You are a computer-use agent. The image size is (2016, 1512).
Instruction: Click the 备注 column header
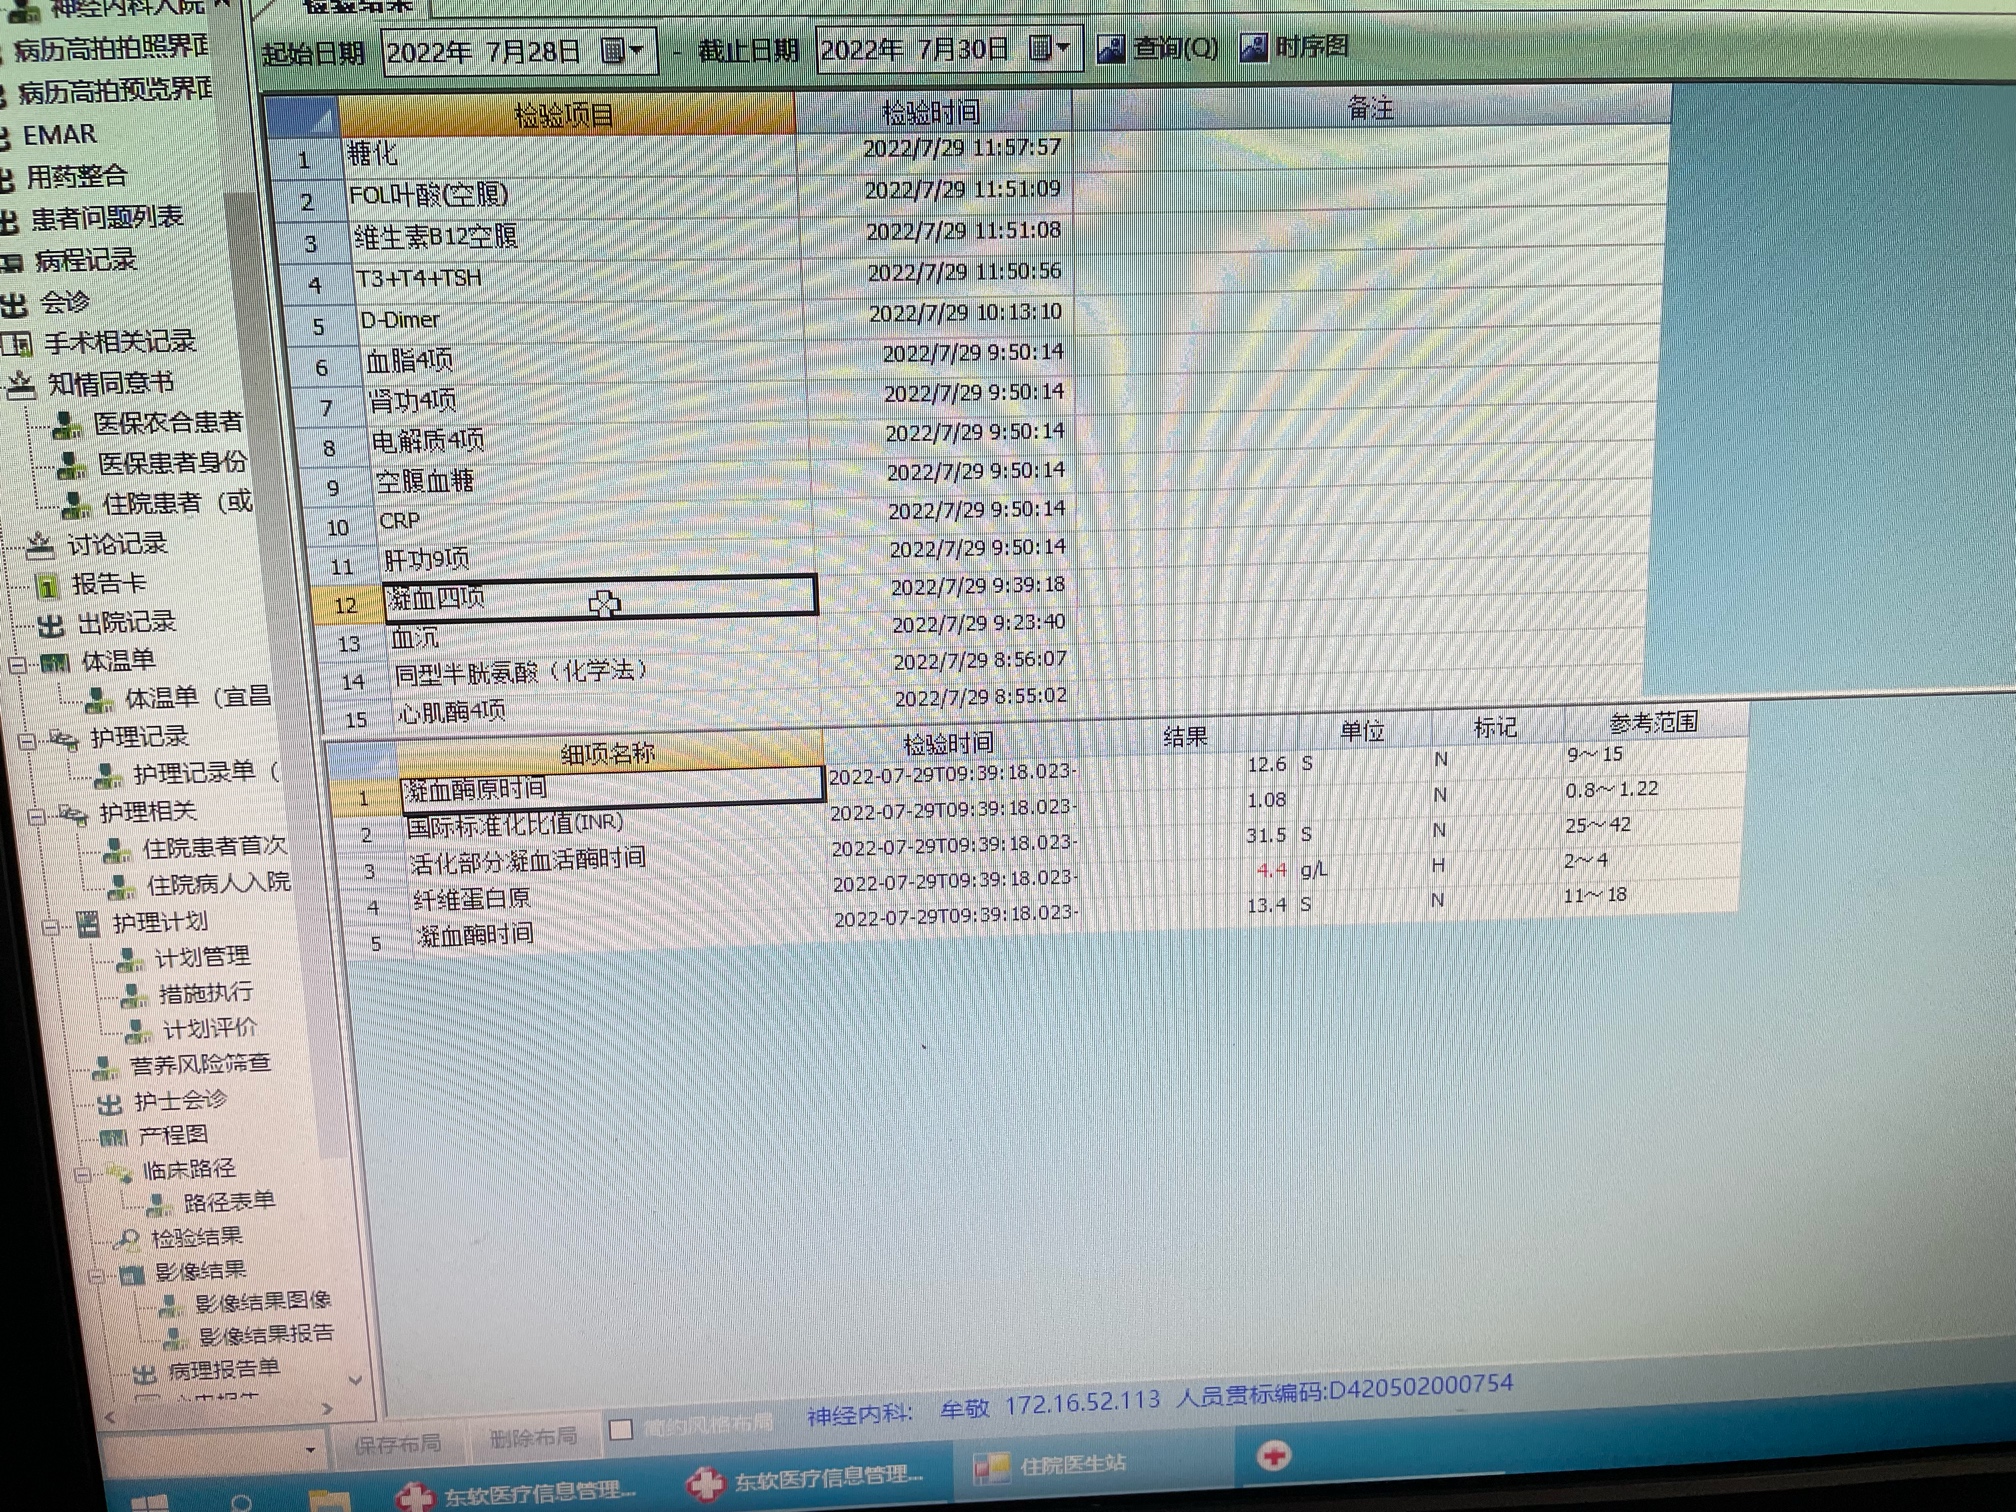[1370, 108]
